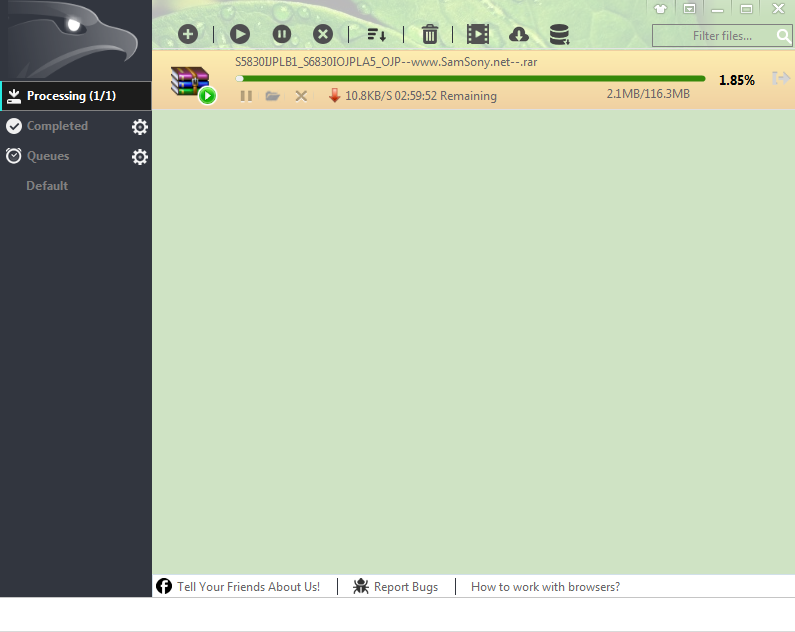Open the Report Bugs link
This screenshot has width=795, height=632.
point(395,587)
